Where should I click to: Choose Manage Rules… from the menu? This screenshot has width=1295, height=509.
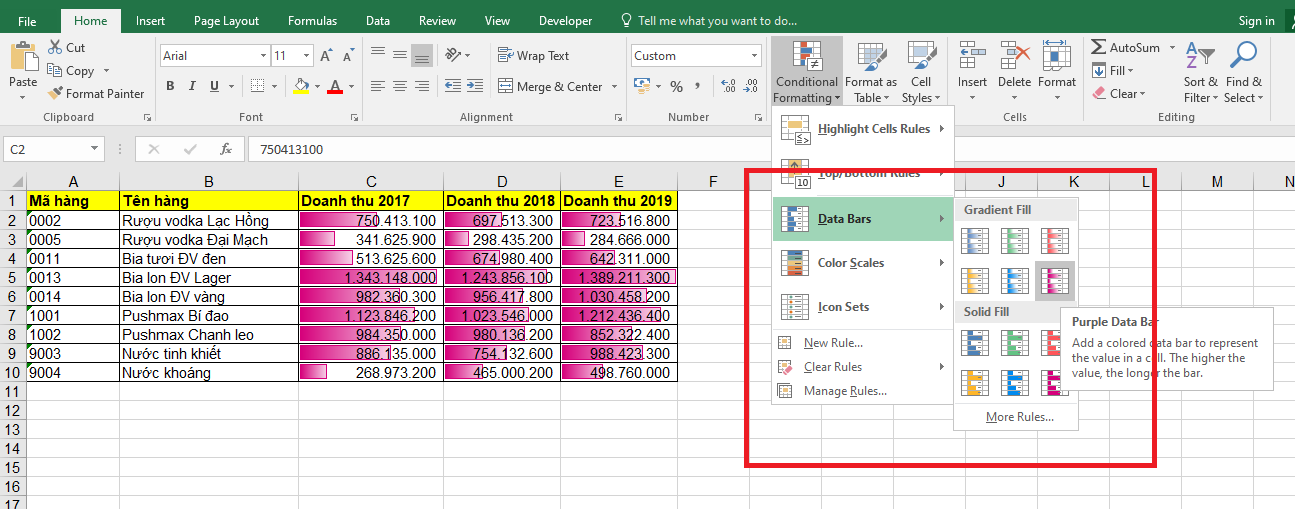pos(845,391)
